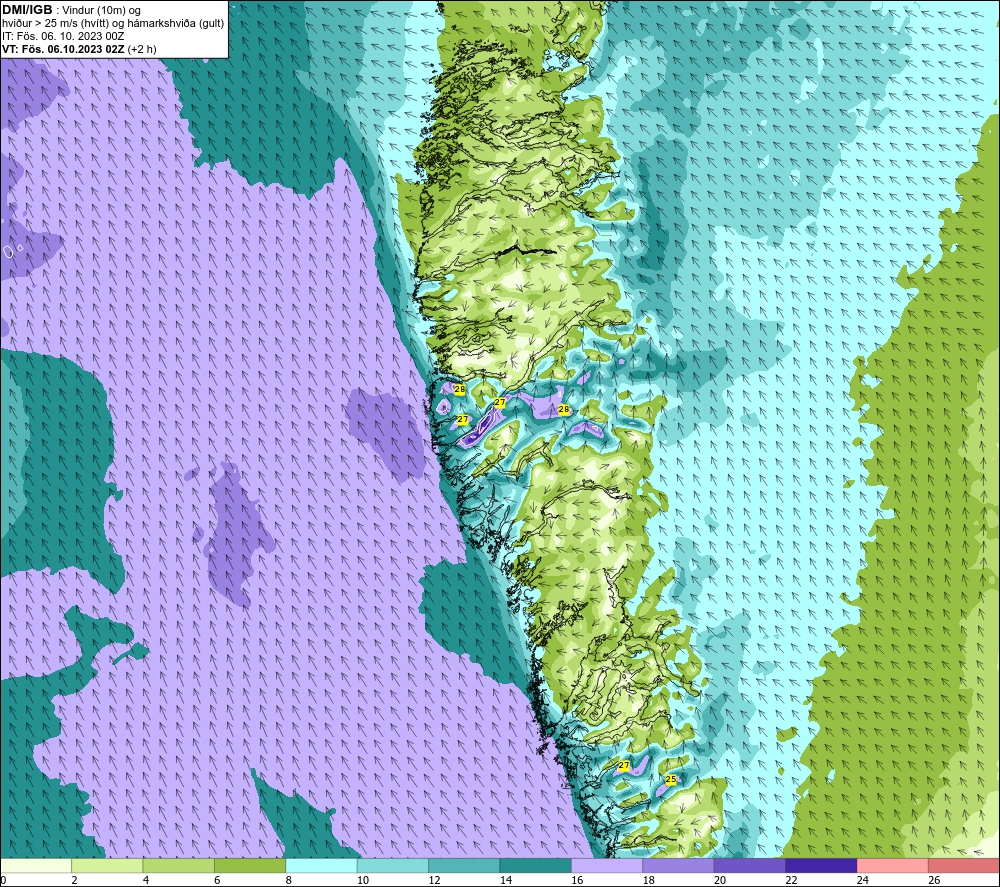Screen dimensions: 1000x887
Task: Select the legend swatch for 2–4 m/s
Action: tap(107, 865)
